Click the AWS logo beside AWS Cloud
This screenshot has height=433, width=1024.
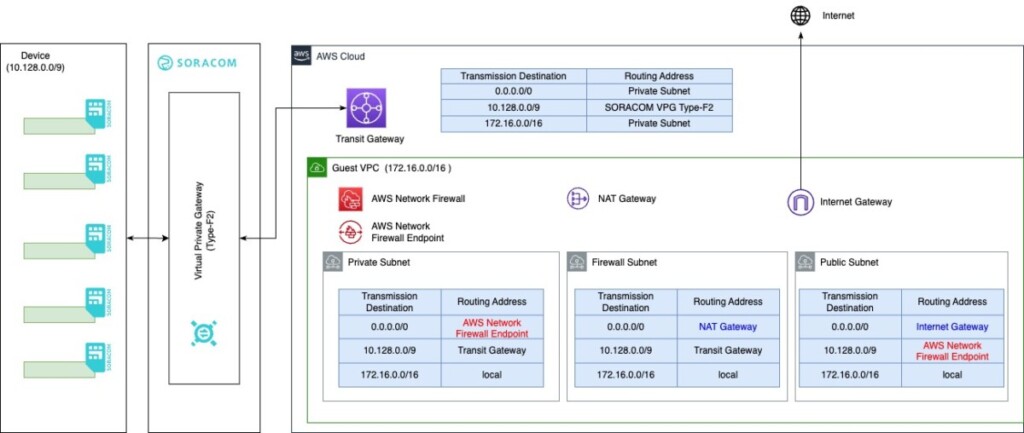pyautogui.click(x=300, y=55)
